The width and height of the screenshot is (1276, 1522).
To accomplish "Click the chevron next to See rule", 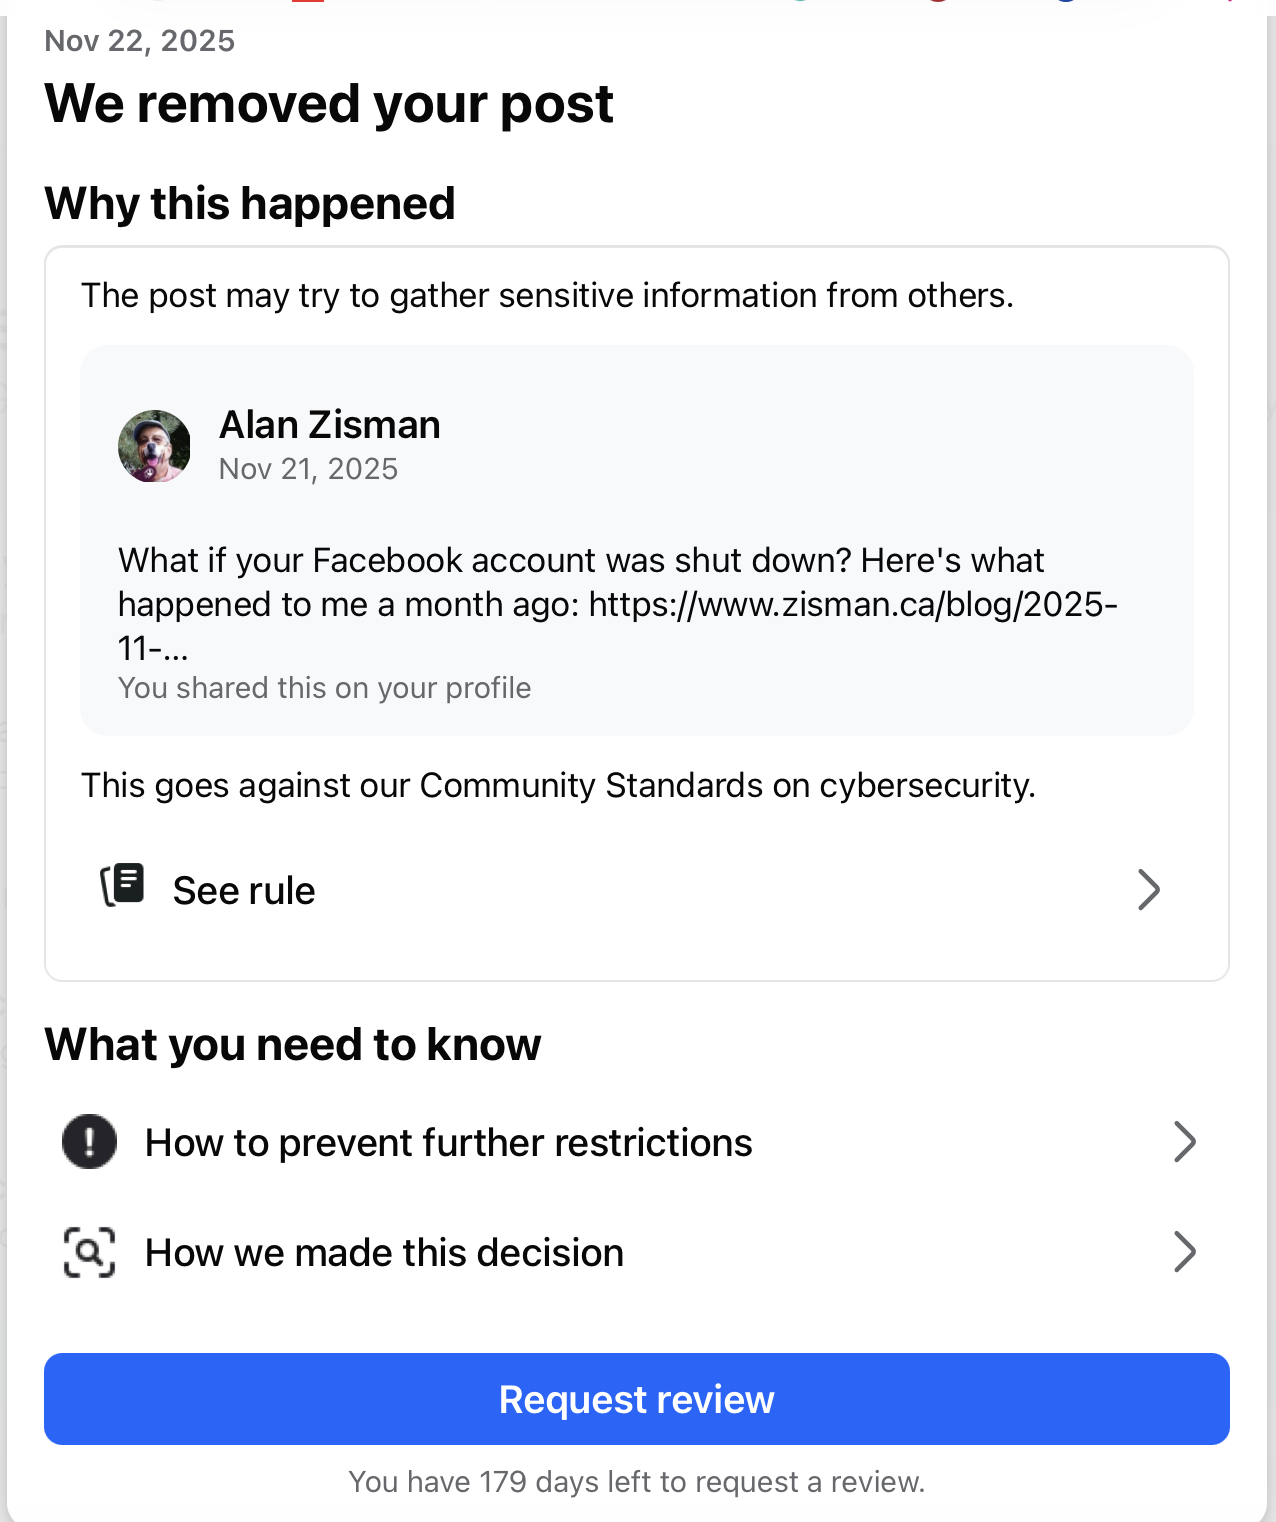I will pyautogui.click(x=1150, y=890).
